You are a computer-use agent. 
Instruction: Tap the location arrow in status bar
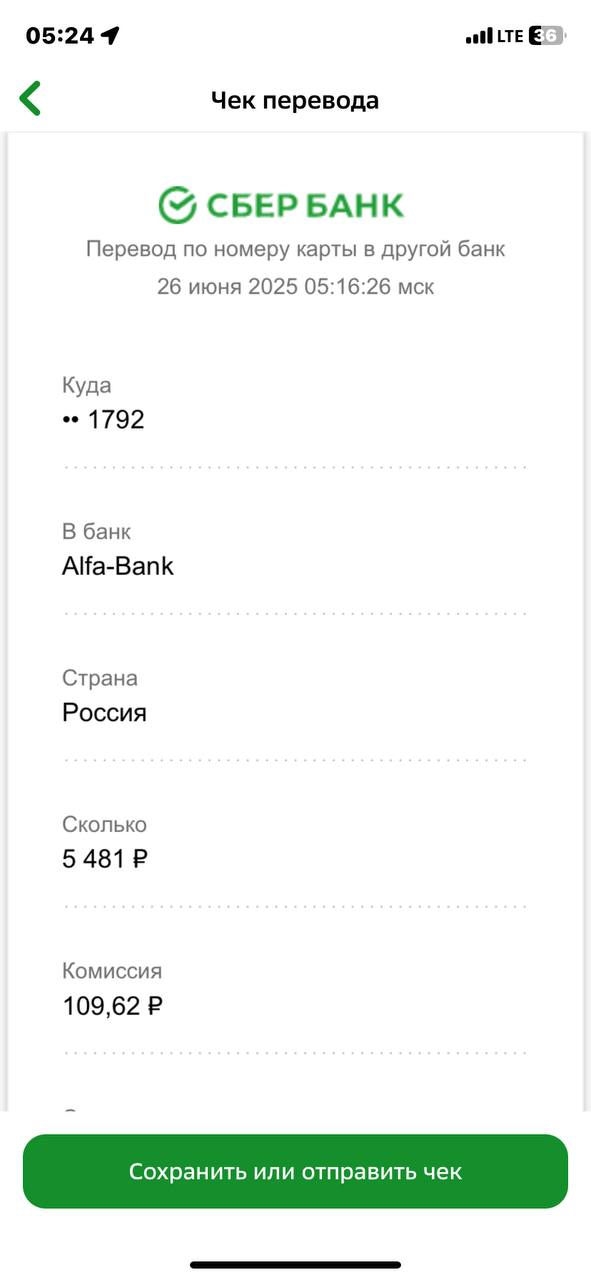pyautogui.click(x=110, y=36)
